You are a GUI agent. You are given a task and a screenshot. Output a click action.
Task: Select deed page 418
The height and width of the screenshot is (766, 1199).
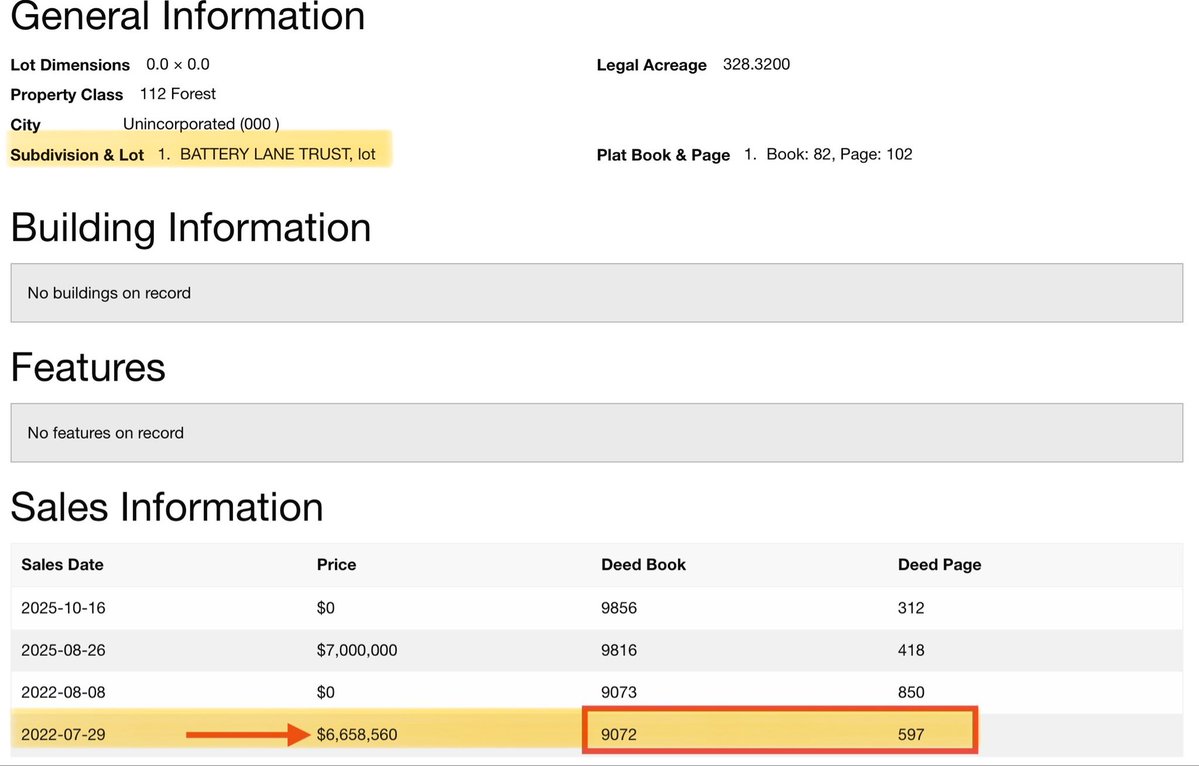tap(911, 650)
